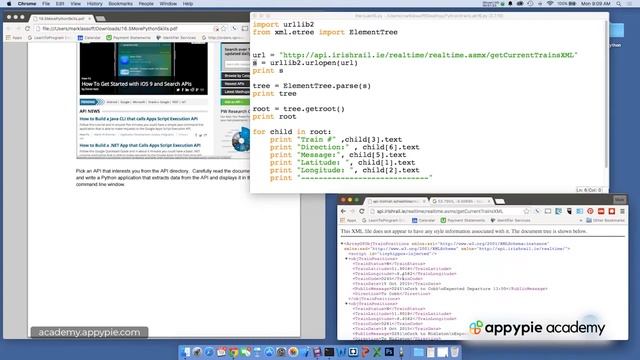
Task: Click line 'tree = ElementTree.parse(s)' in code editor
Action: (311, 86)
